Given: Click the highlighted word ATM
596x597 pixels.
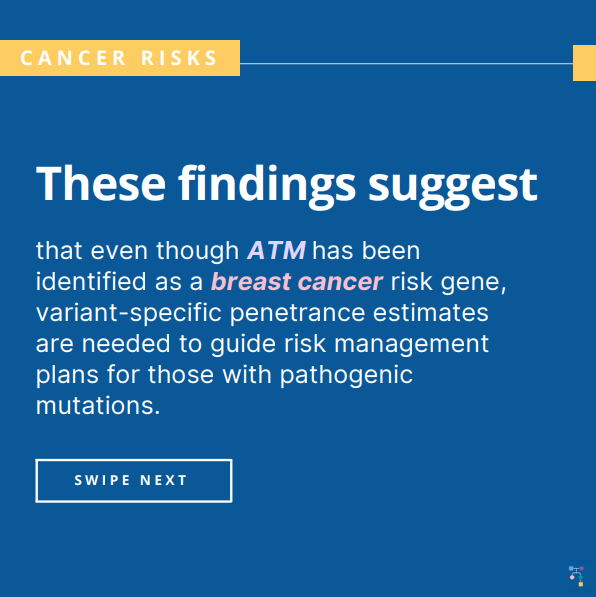Looking at the screenshot, I should [x=276, y=251].
